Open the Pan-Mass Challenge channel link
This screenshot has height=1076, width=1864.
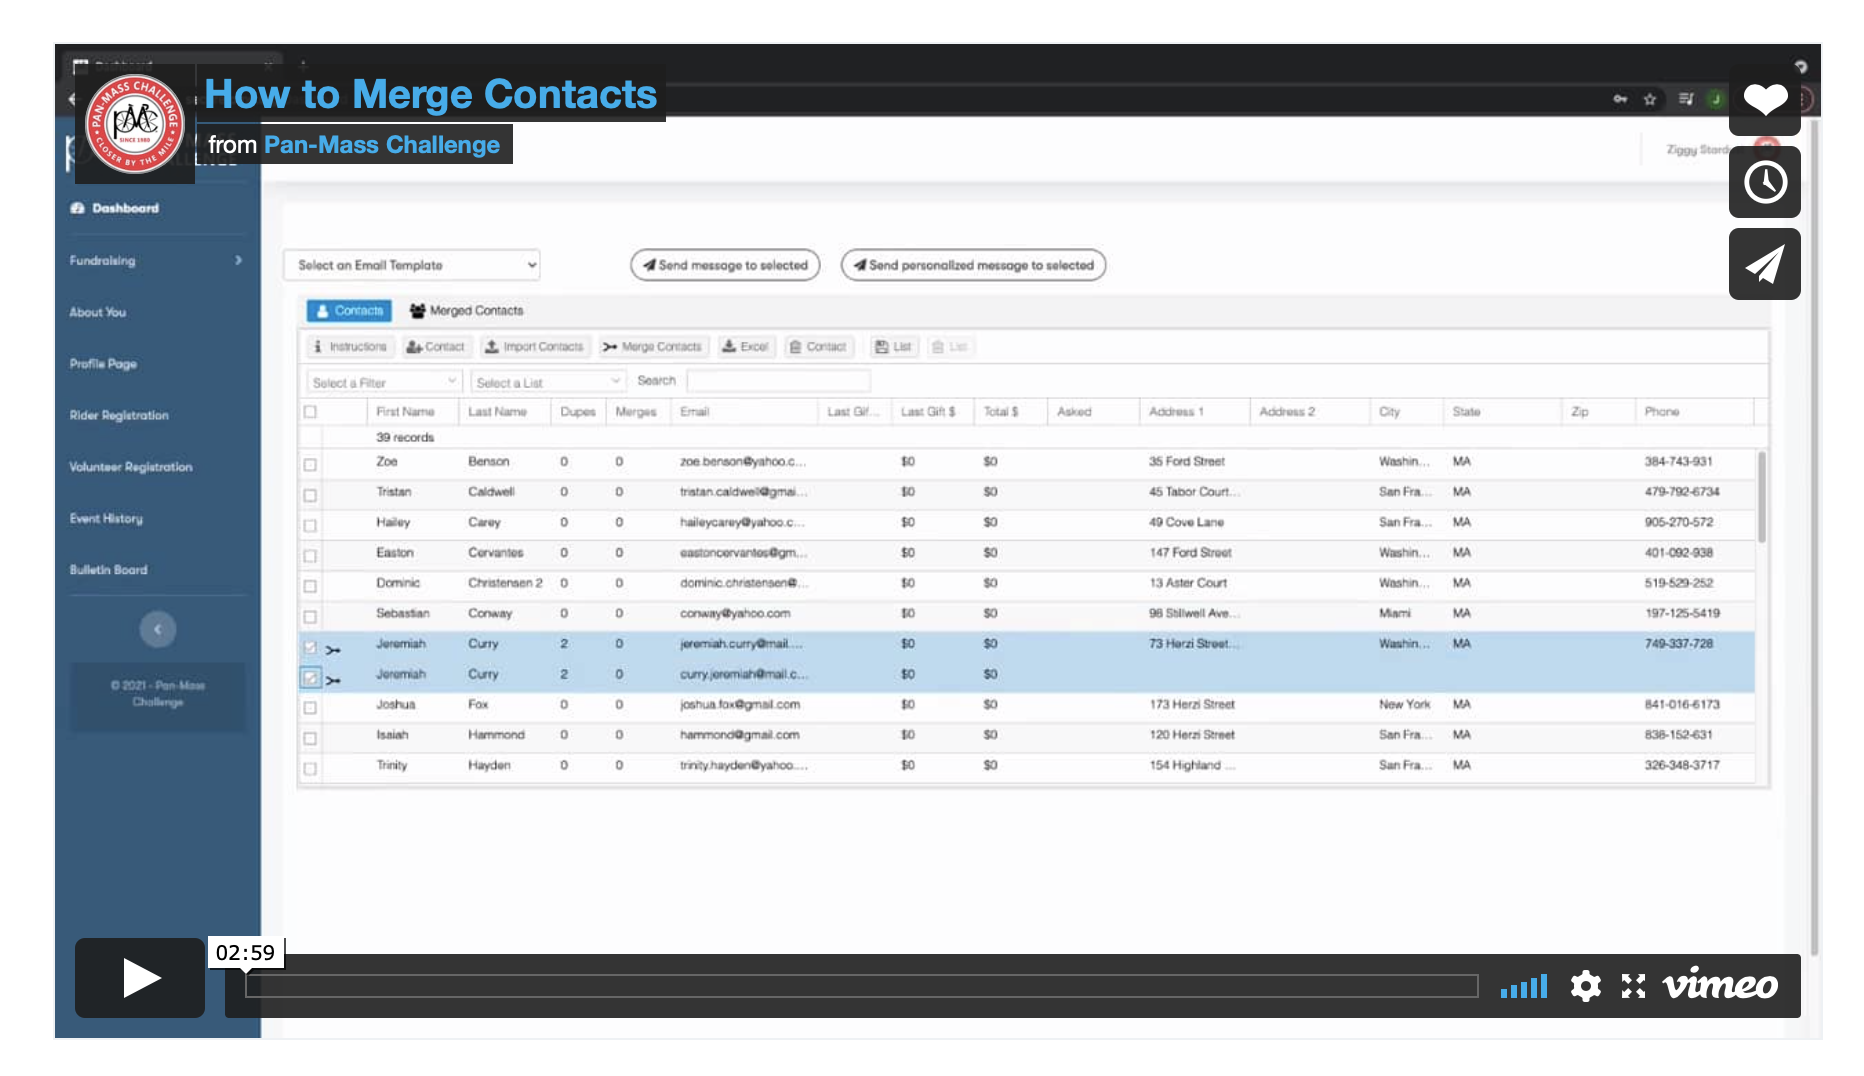pos(381,145)
